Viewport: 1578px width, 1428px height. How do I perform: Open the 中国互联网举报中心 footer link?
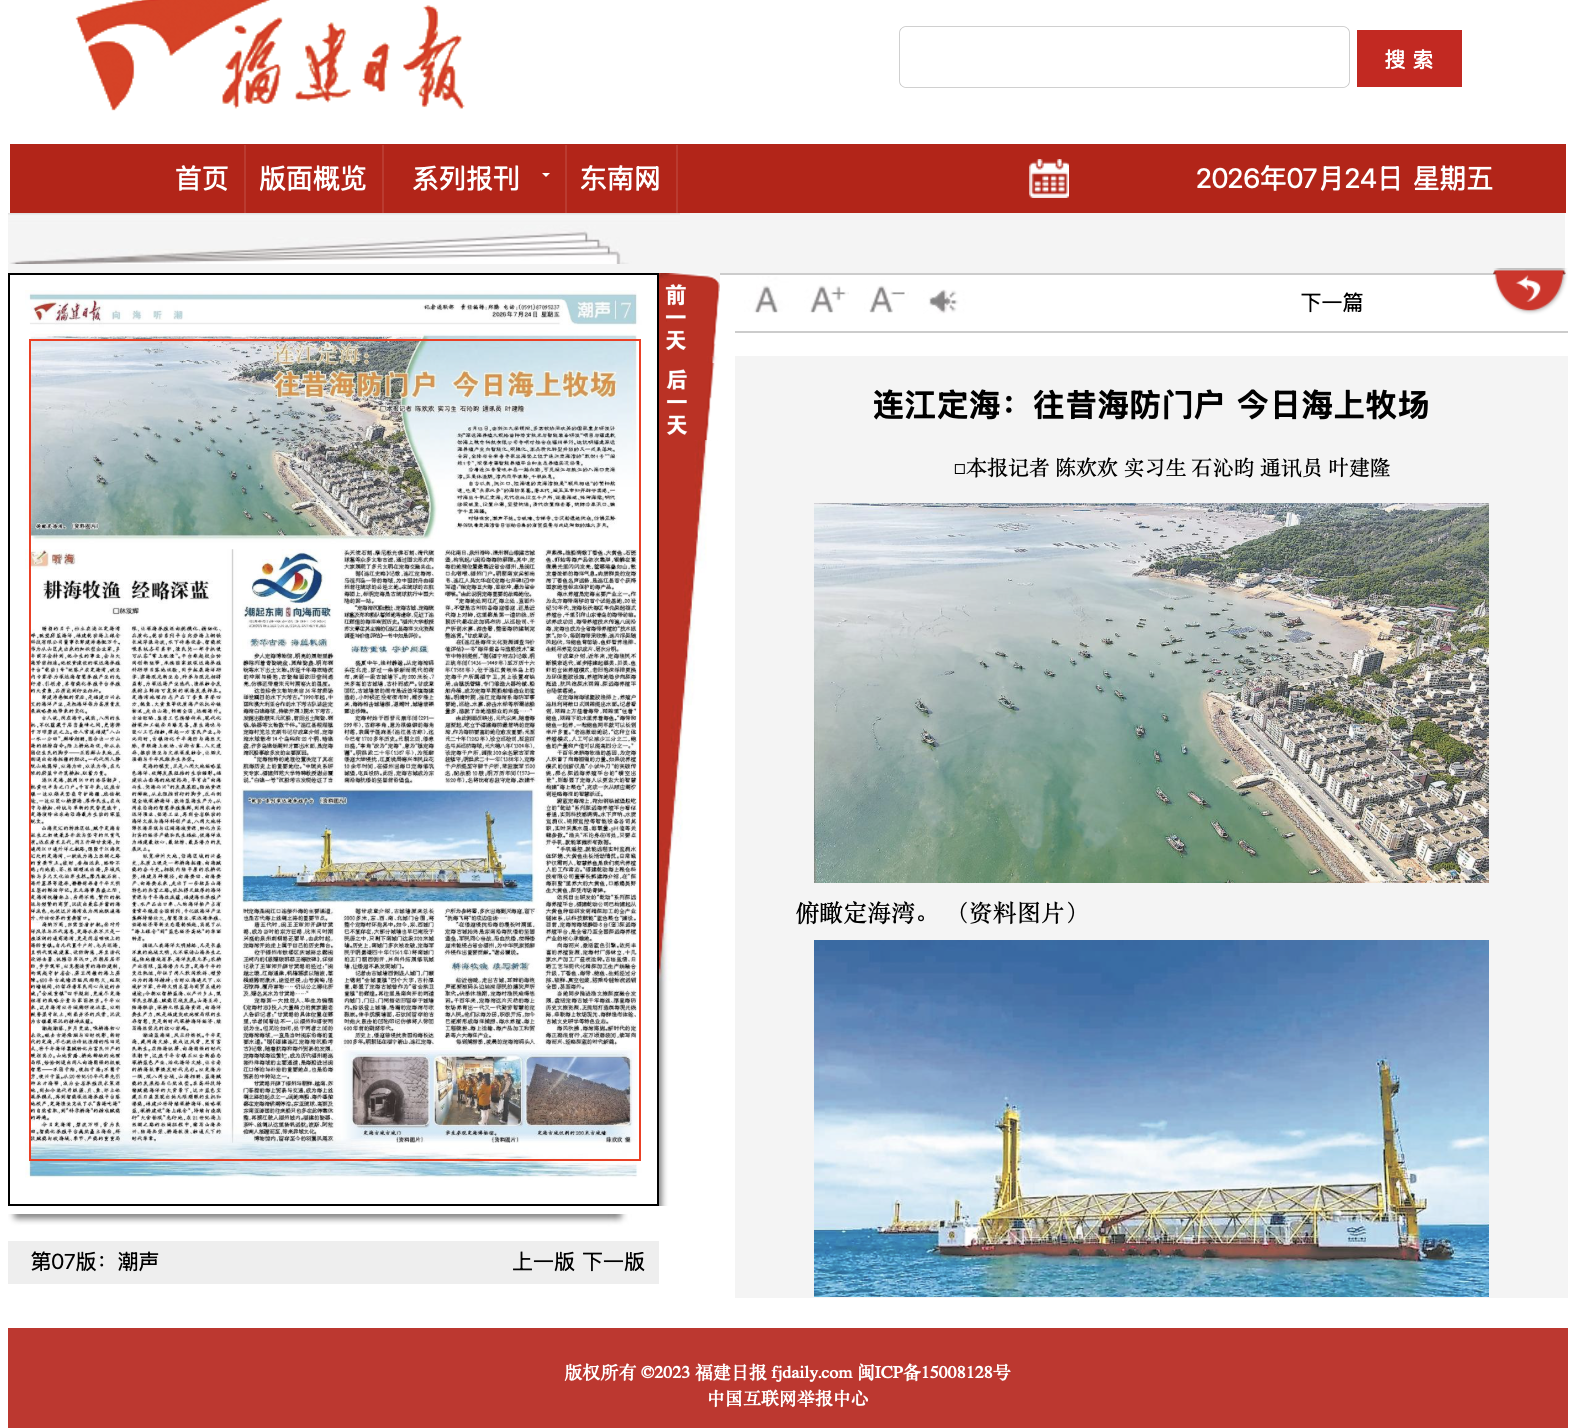[788, 1399]
